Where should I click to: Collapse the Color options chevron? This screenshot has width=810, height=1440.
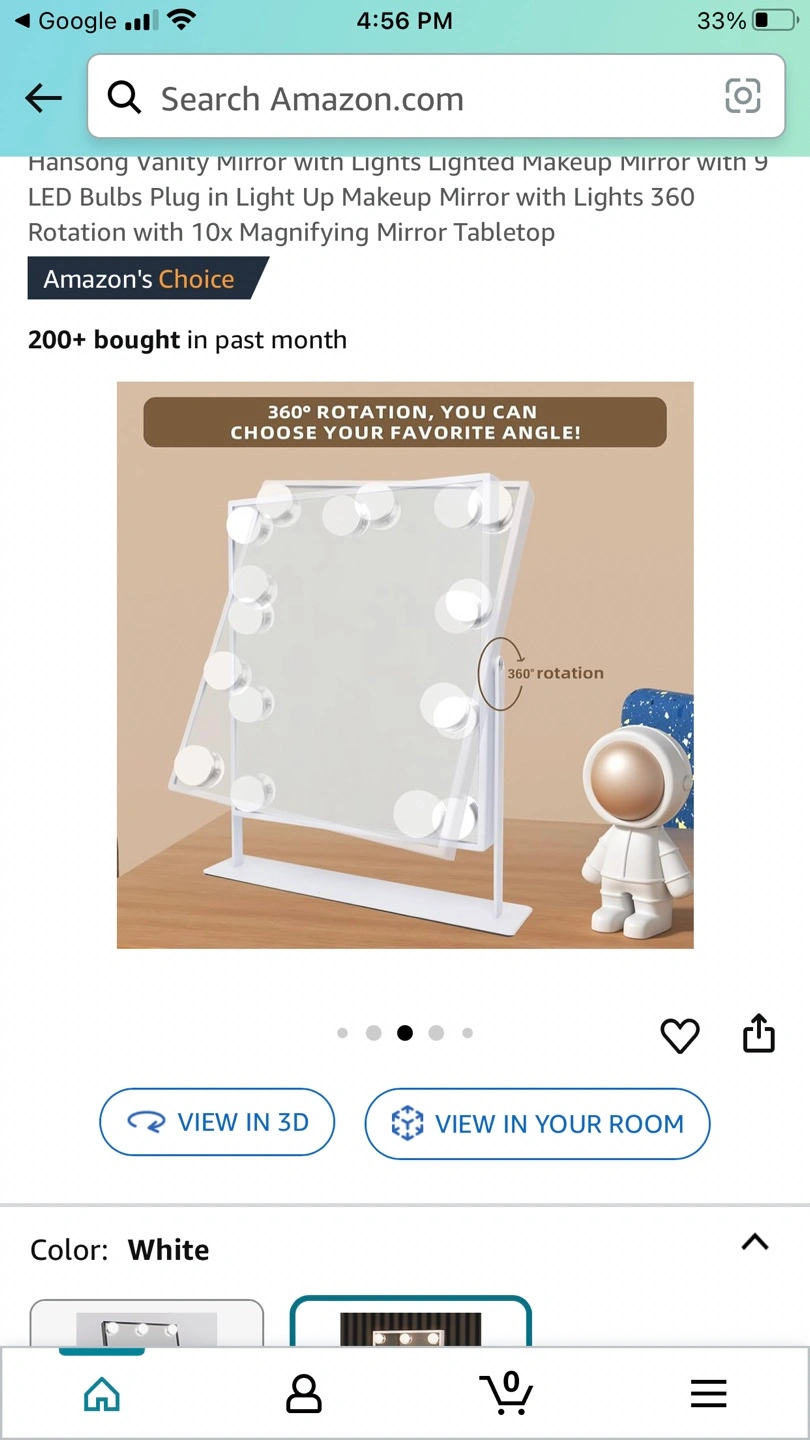[755, 1242]
